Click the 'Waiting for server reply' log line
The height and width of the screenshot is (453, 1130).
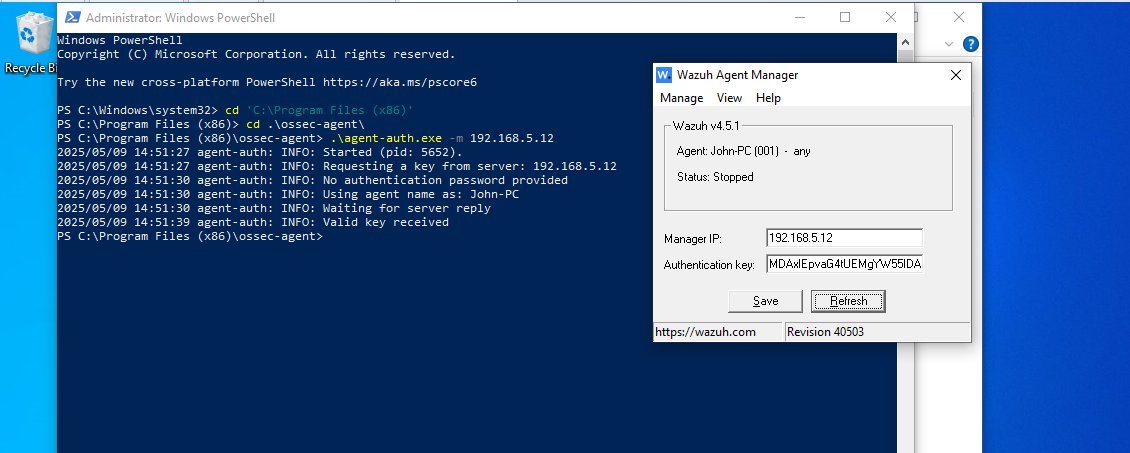[274, 208]
